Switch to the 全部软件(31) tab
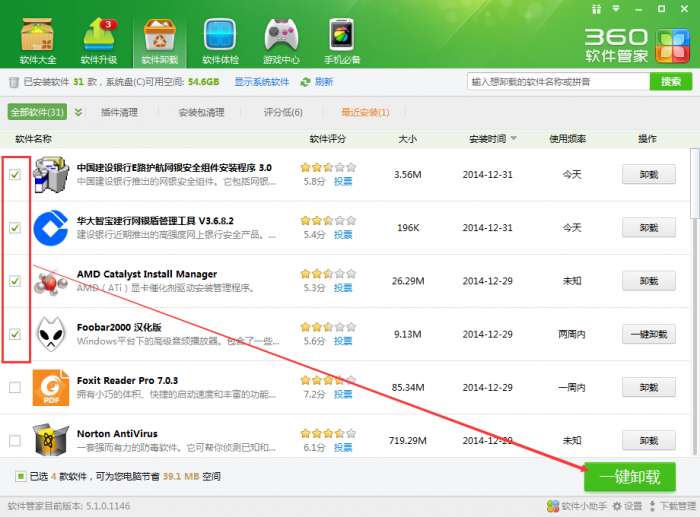Viewport: 700px width, 517px height. [37, 112]
